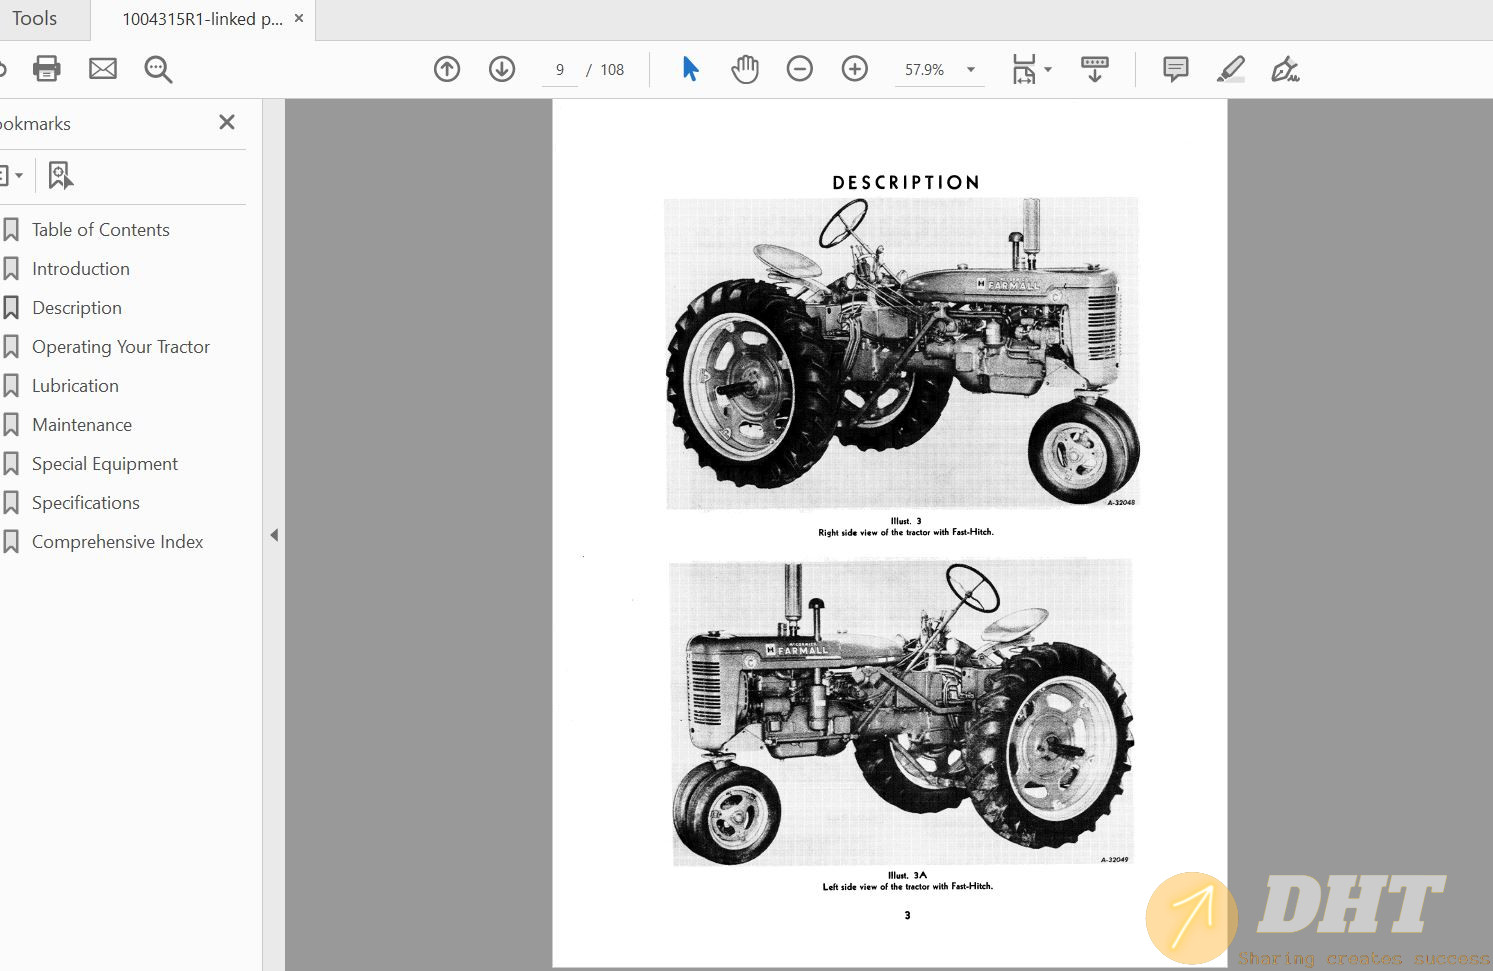Navigate to the Maintenance bookmark
The width and height of the screenshot is (1493, 971).
[82, 425]
